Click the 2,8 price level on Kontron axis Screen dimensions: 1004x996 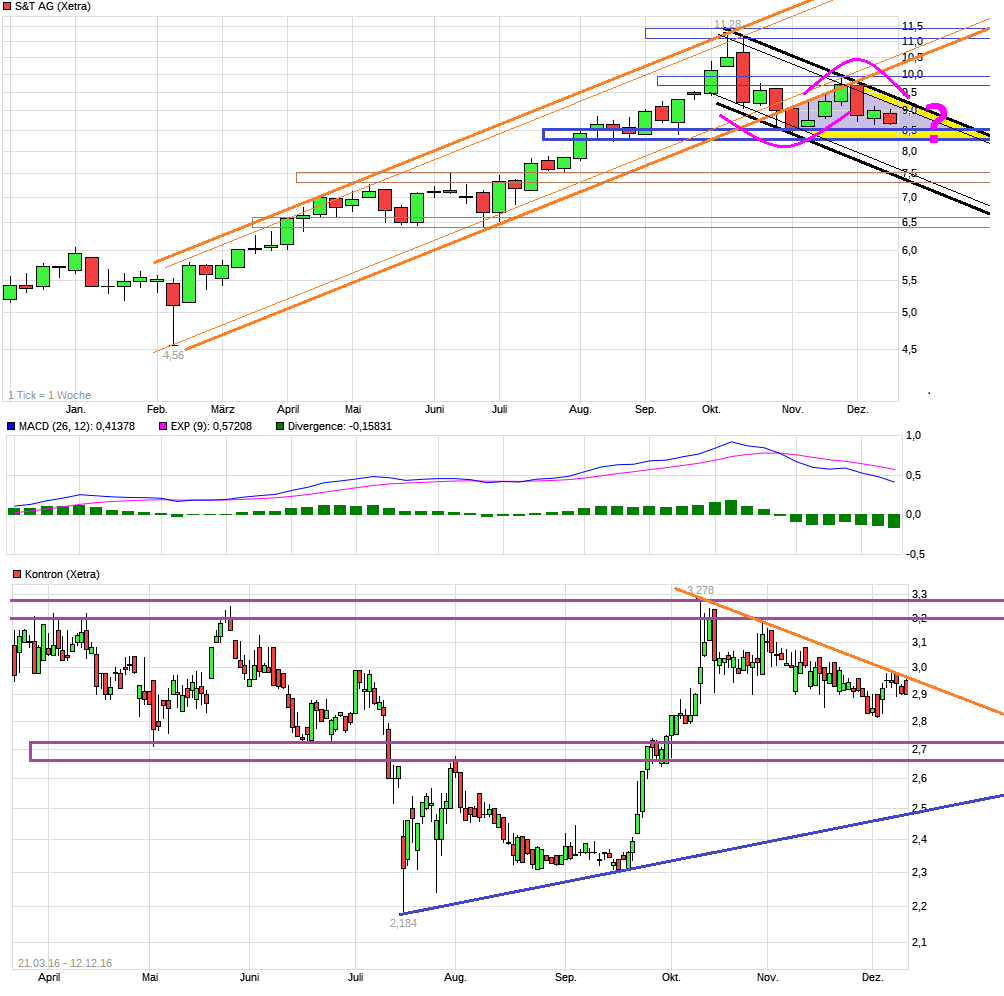pyautogui.click(x=919, y=721)
